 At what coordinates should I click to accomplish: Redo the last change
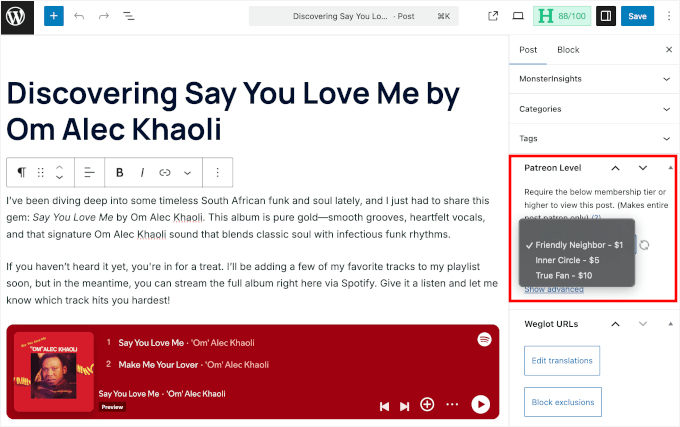pos(104,16)
